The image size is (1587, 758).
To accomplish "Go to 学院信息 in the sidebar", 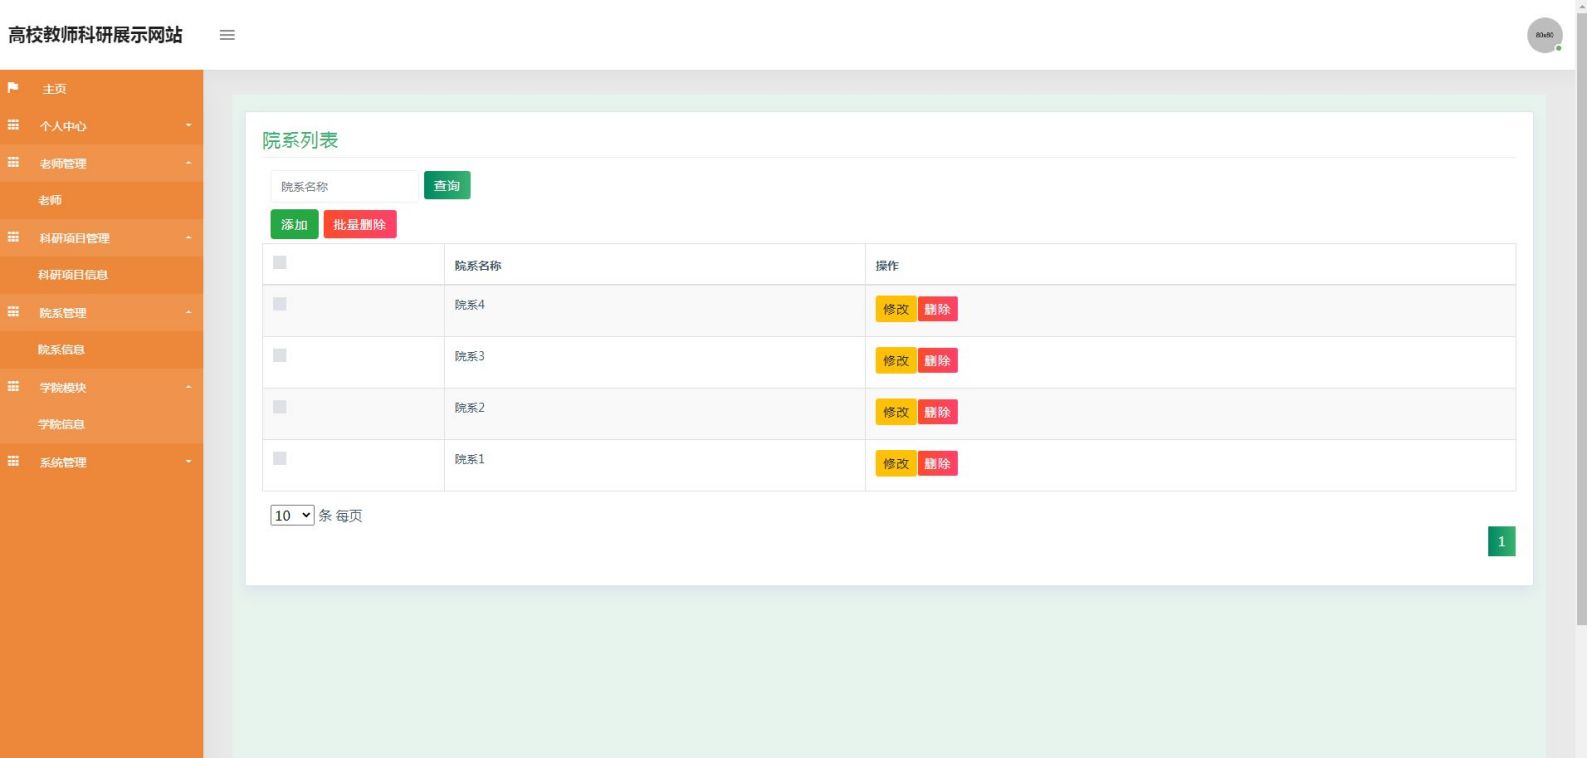I will point(61,424).
